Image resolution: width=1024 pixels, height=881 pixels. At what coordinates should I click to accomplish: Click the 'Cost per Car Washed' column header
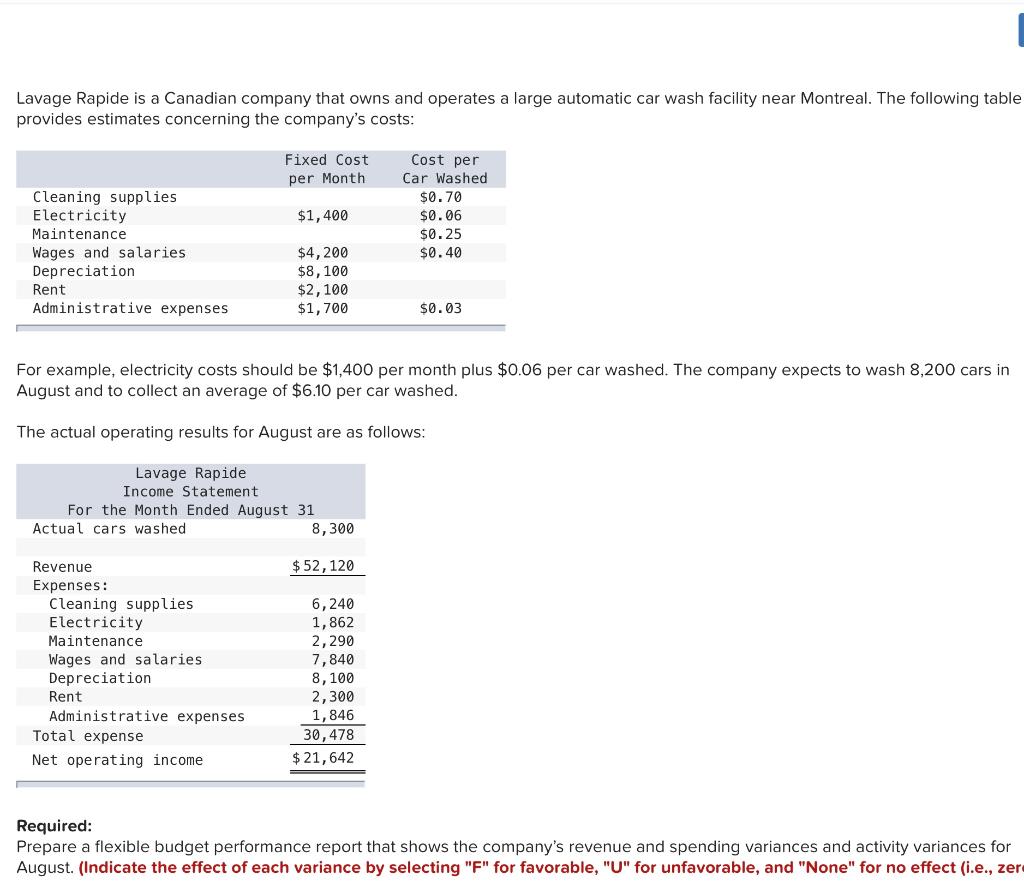pos(445,169)
